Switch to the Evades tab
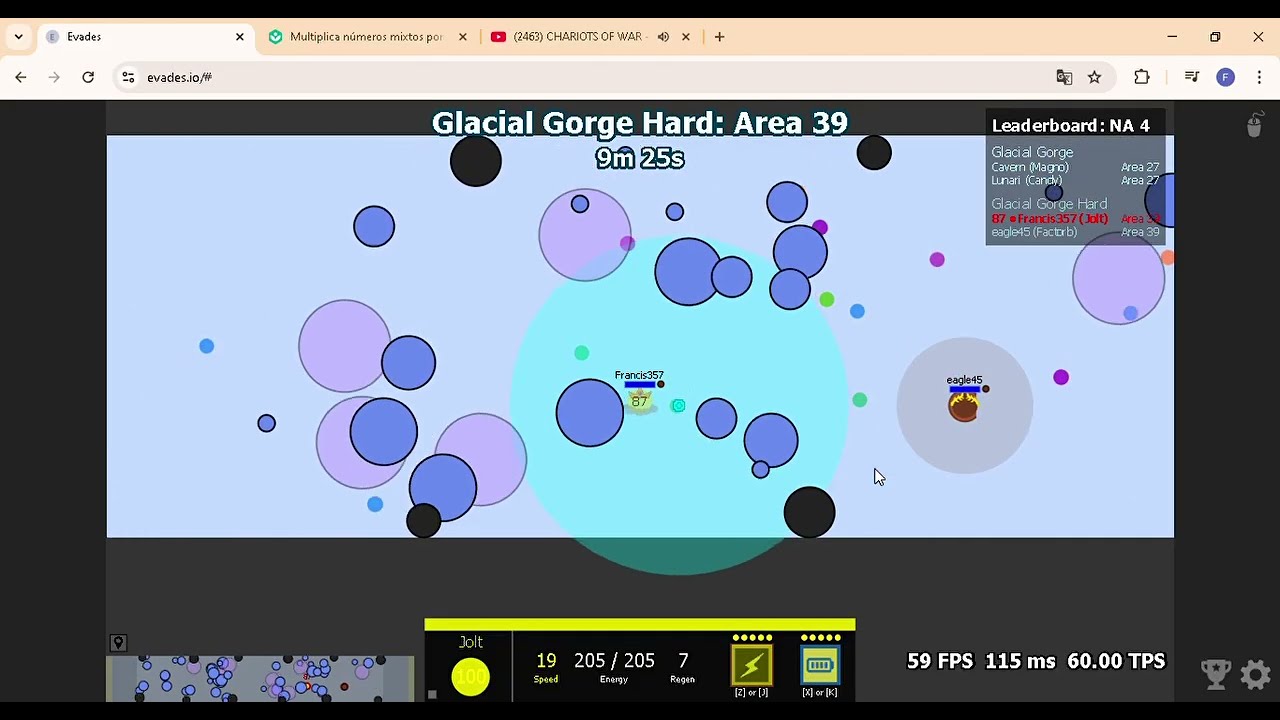The image size is (1280, 720). (145, 37)
